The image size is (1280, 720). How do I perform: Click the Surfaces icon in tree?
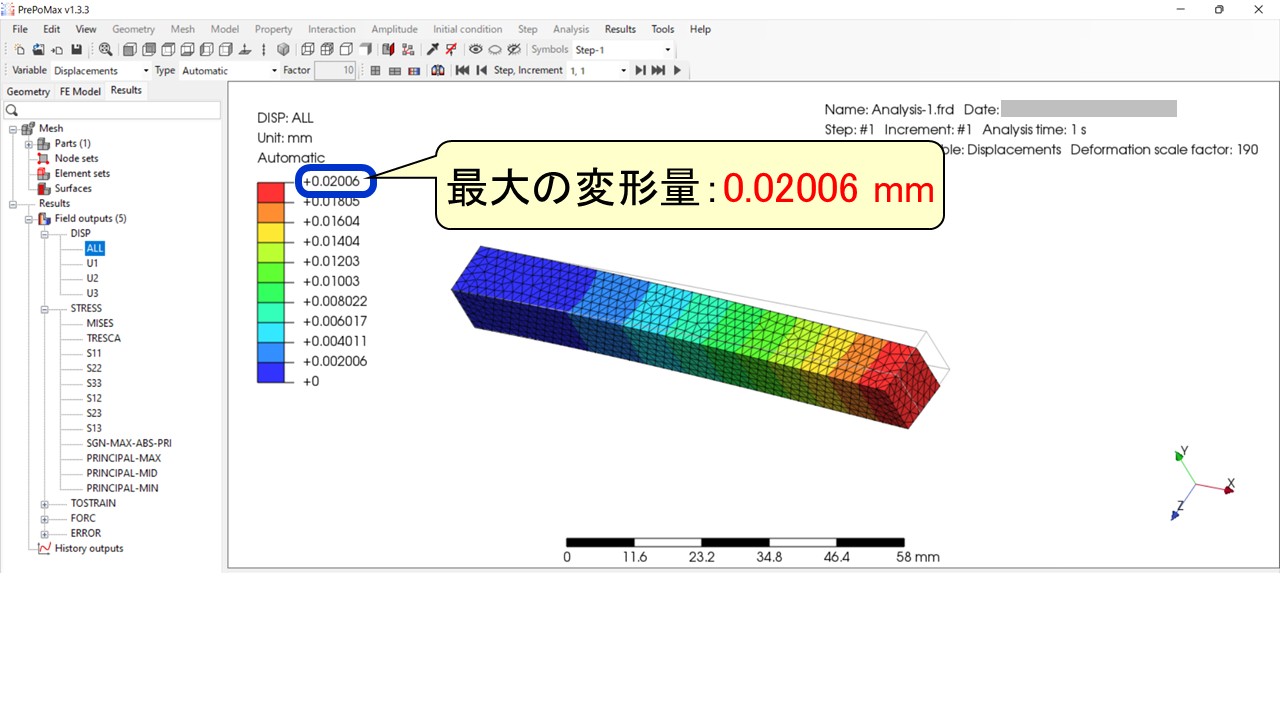click(43, 188)
